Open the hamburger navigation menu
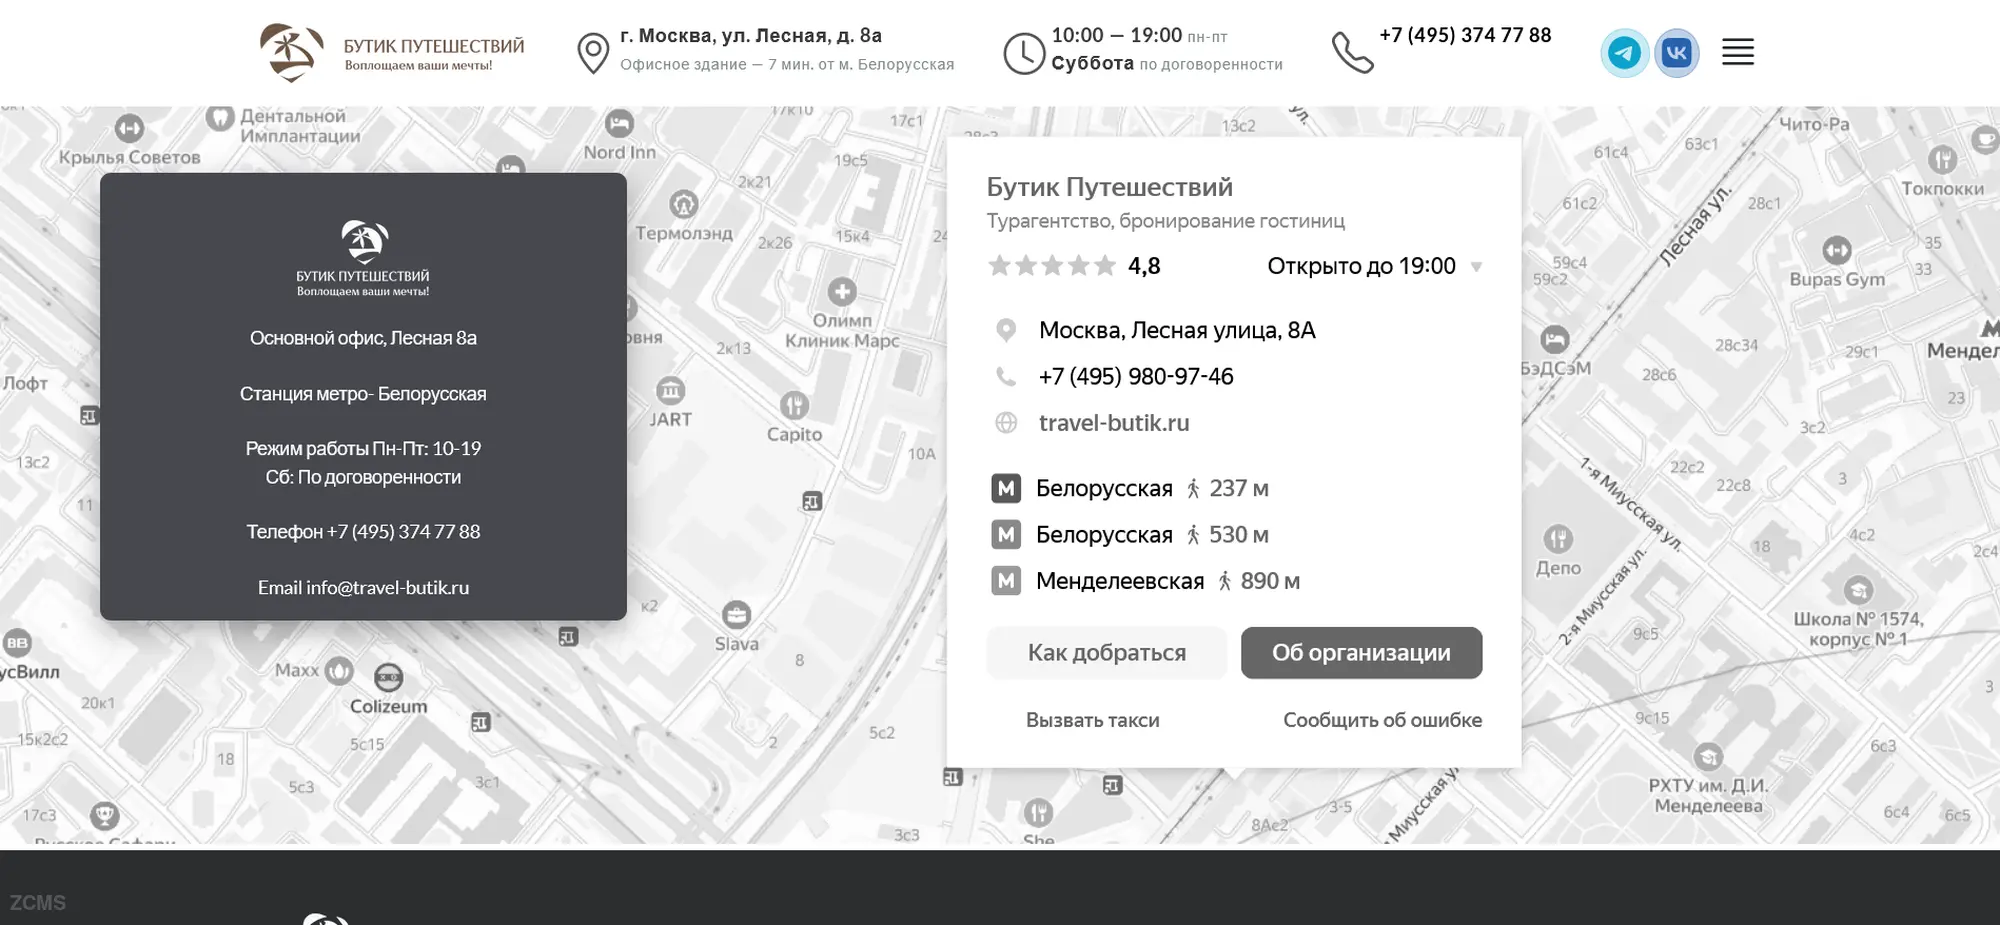 click(1738, 52)
